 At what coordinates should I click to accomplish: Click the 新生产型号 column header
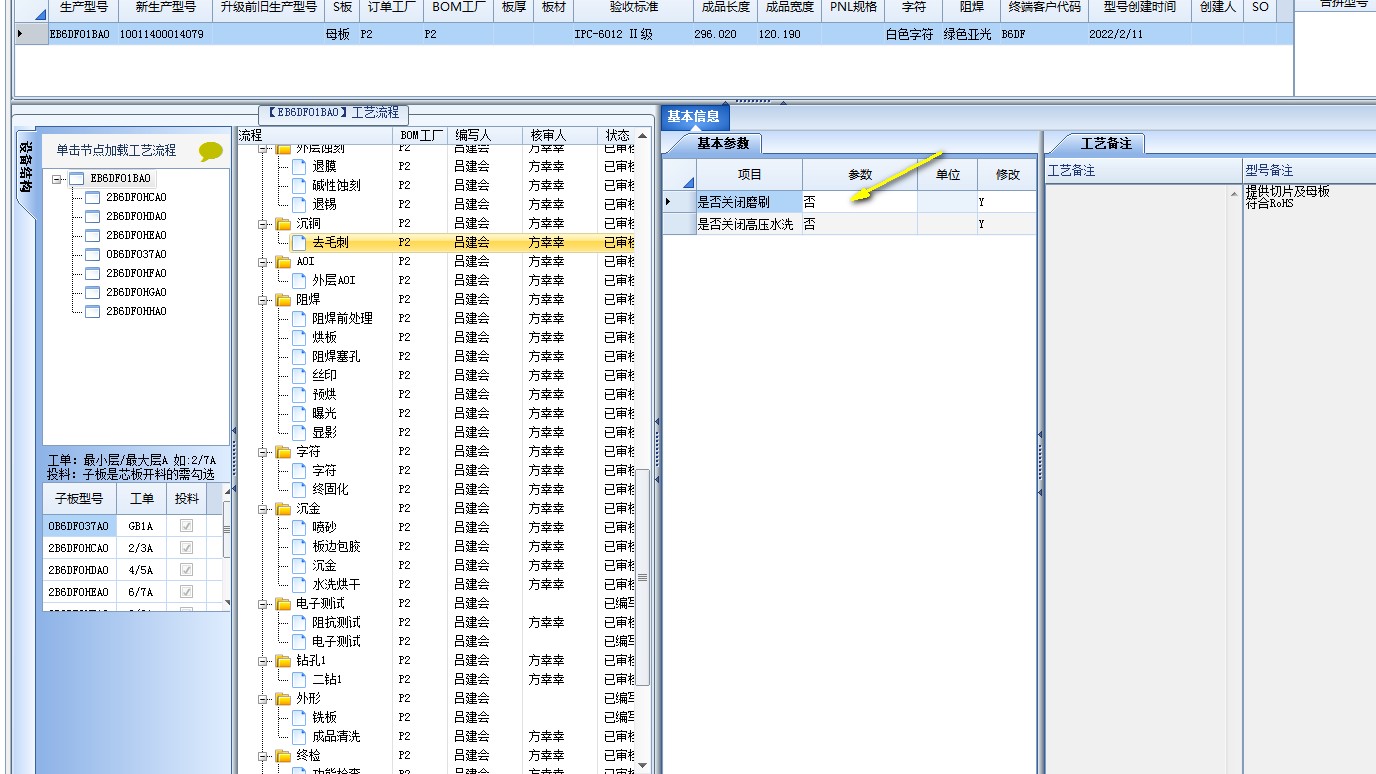pyautogui.click(x=165, y=7)
